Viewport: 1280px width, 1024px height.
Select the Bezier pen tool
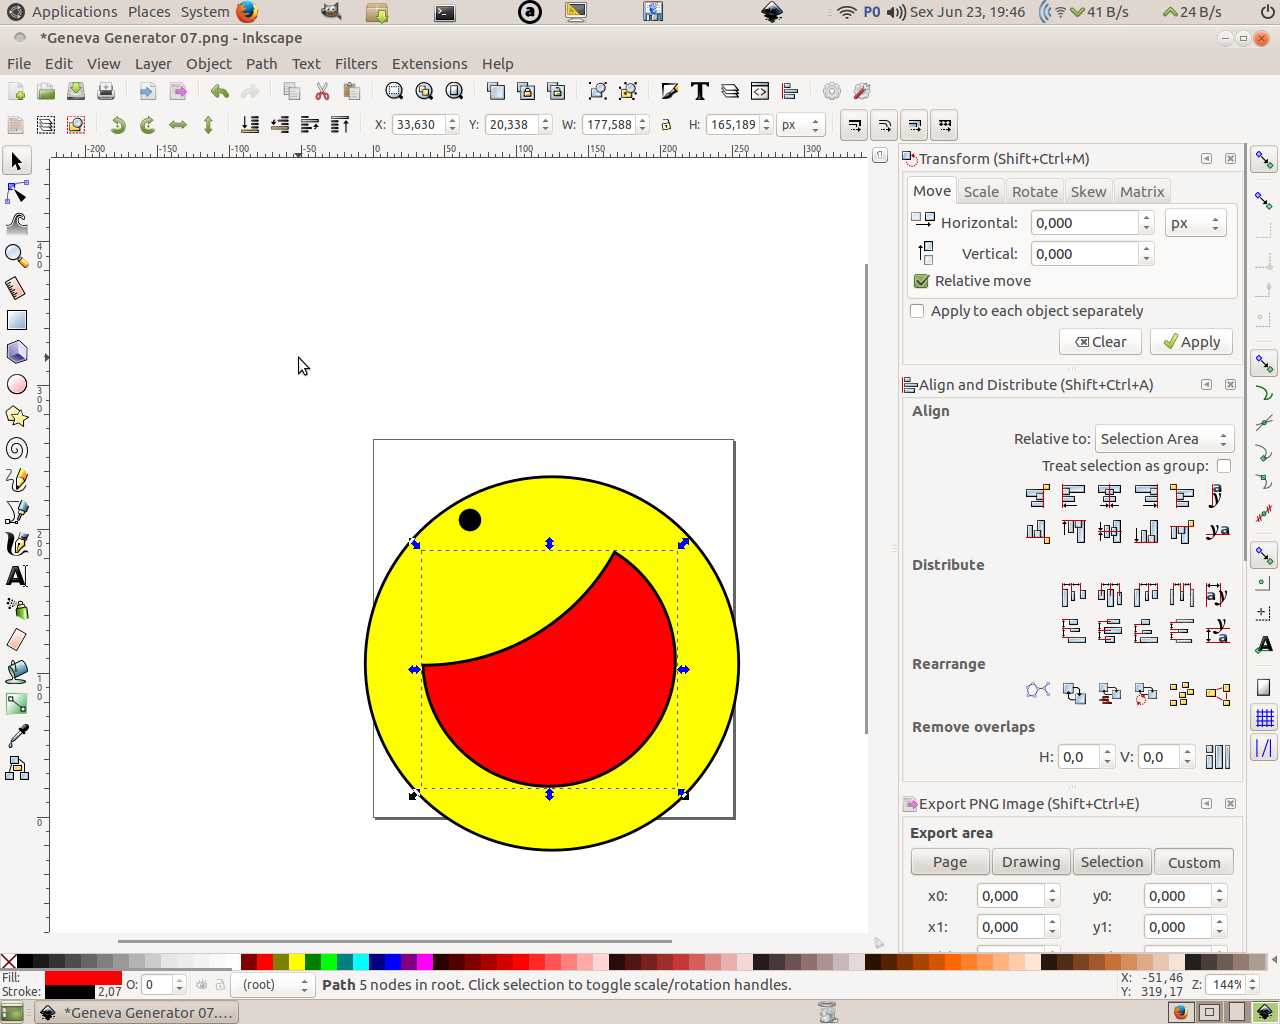(x=17, y=512)
